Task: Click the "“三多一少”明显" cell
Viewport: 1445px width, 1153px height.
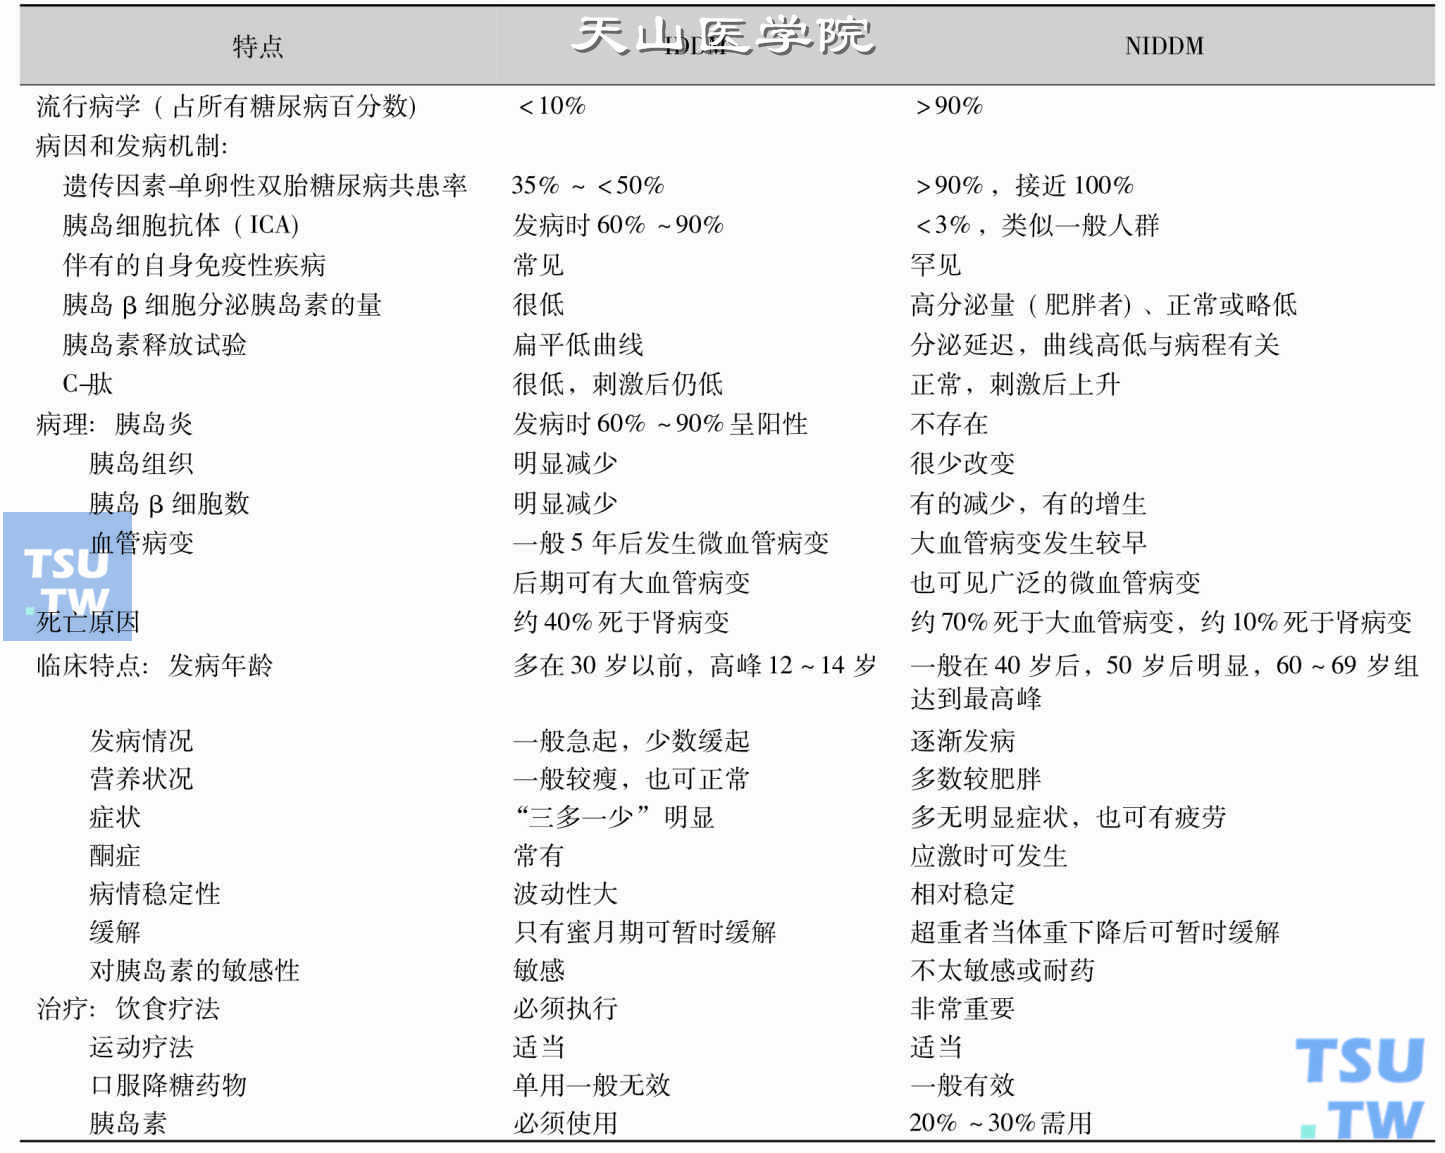Action: [614, 817]
